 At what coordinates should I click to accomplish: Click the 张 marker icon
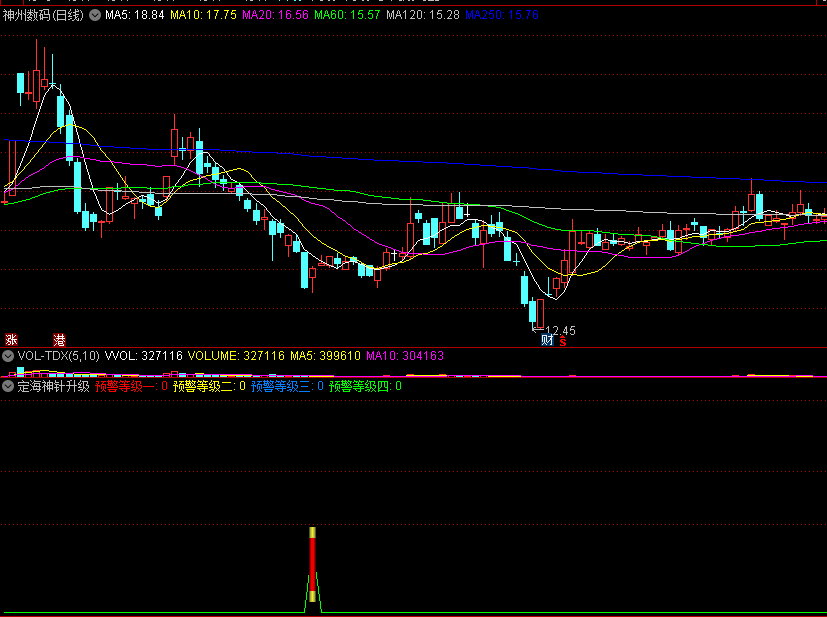point(11,340)
